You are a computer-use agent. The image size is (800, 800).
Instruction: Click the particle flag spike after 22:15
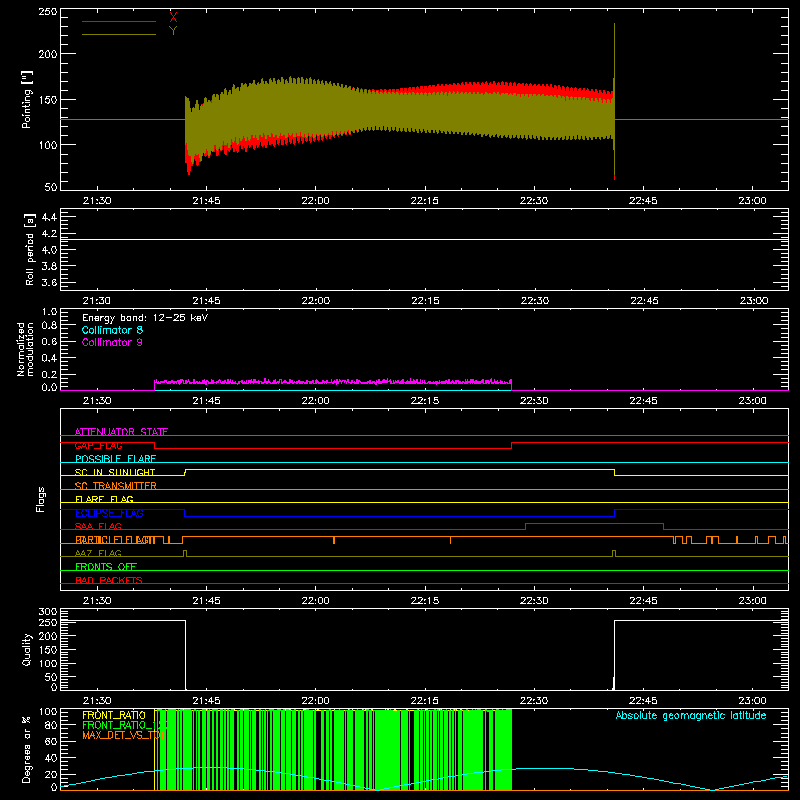coord(450,540)
